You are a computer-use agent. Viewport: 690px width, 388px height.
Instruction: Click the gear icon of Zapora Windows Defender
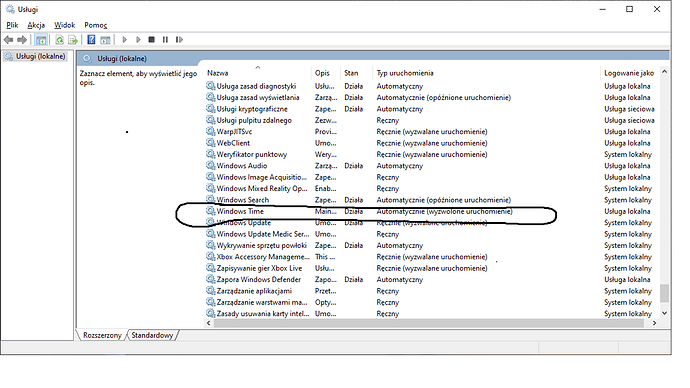pos(210,279)
